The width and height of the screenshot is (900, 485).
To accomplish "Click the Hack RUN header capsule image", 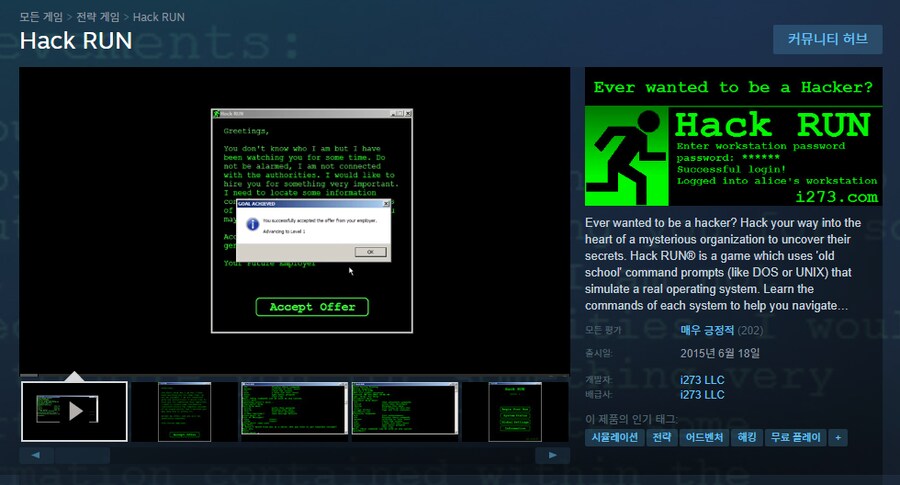I will click(734, 137).
